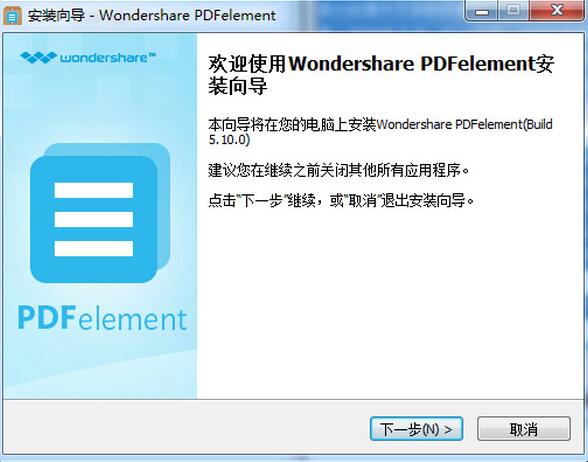Viewport: 588px width, 462px height.
Task: Minimize the setup wizard window
Action: pos(482,10)
